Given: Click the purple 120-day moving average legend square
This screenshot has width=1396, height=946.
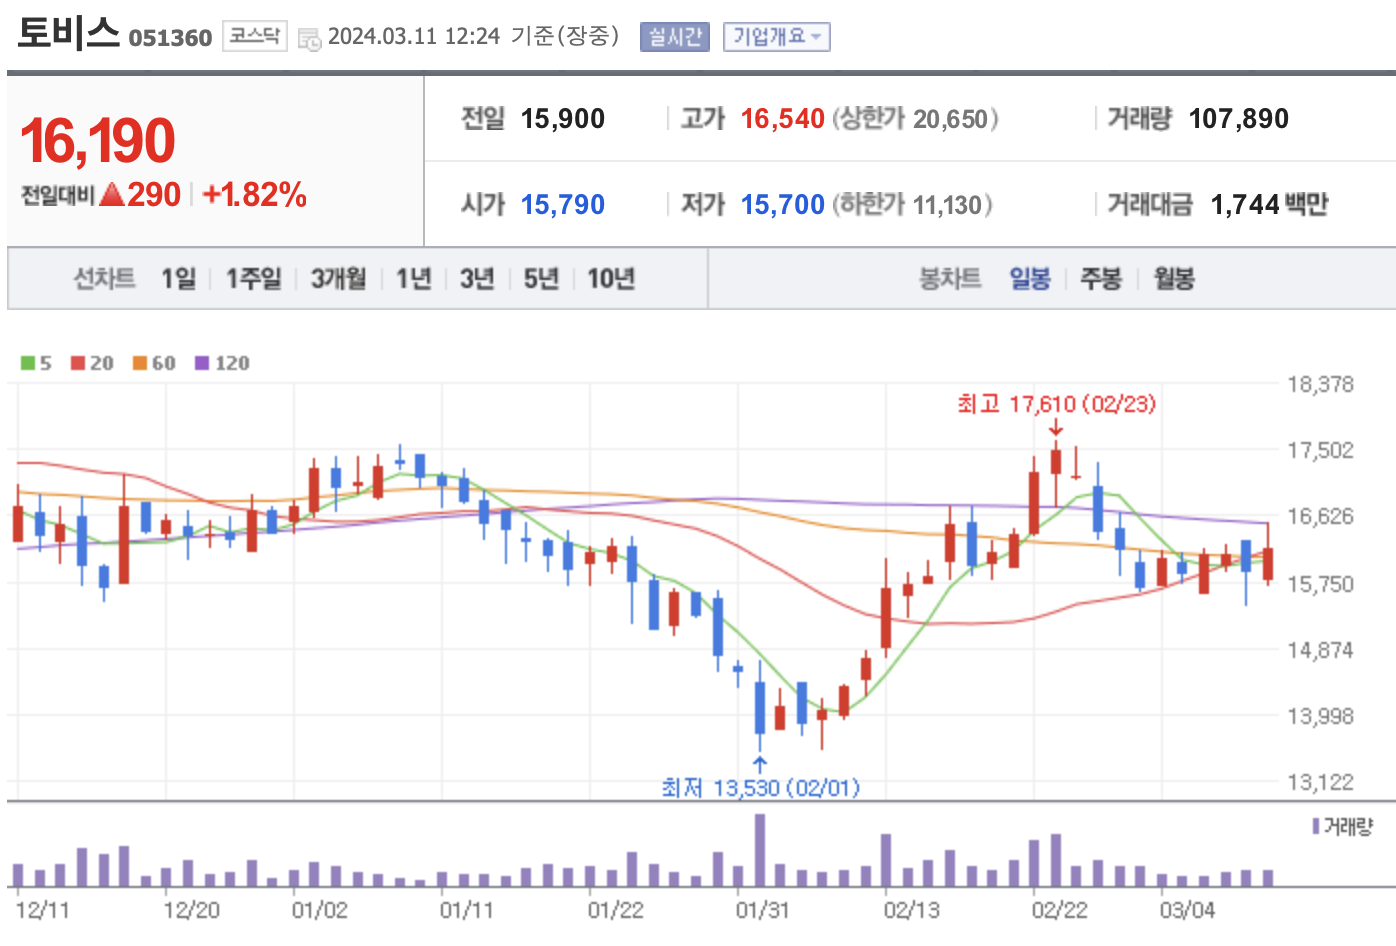Looking at the screenshot, I should pyautogui.click(x=202, y=363).
